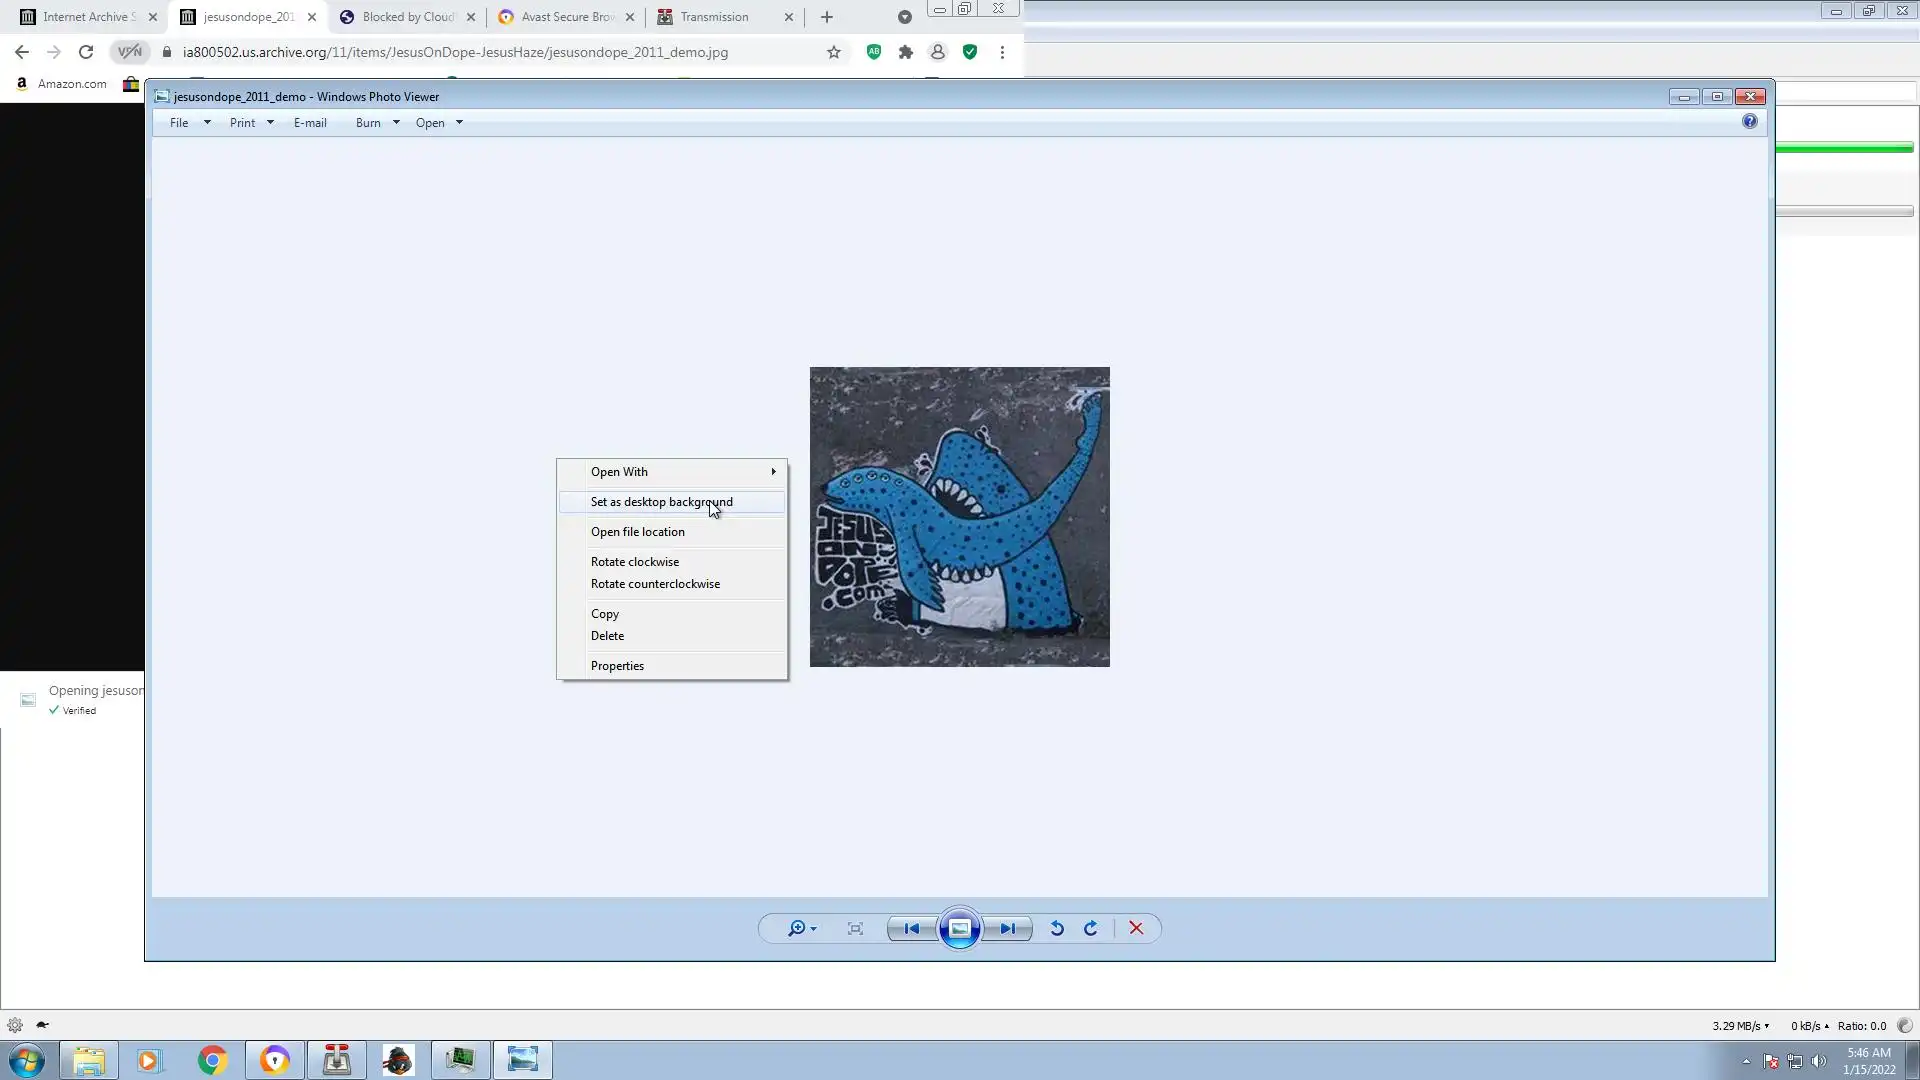The image size is (1920, 1080).
Task: Click the Play slide show button
Action: (959, 929)
